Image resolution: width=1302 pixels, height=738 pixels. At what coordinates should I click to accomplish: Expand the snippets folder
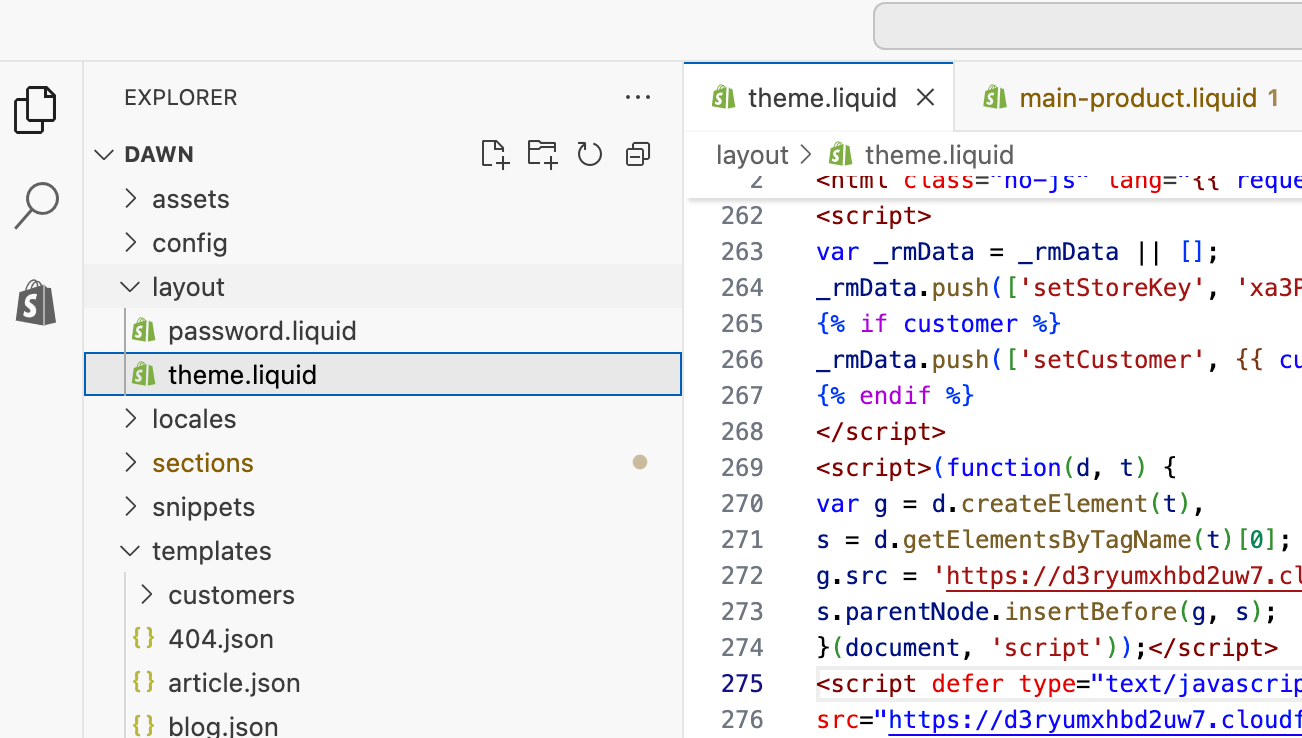(x=130, y=506)
